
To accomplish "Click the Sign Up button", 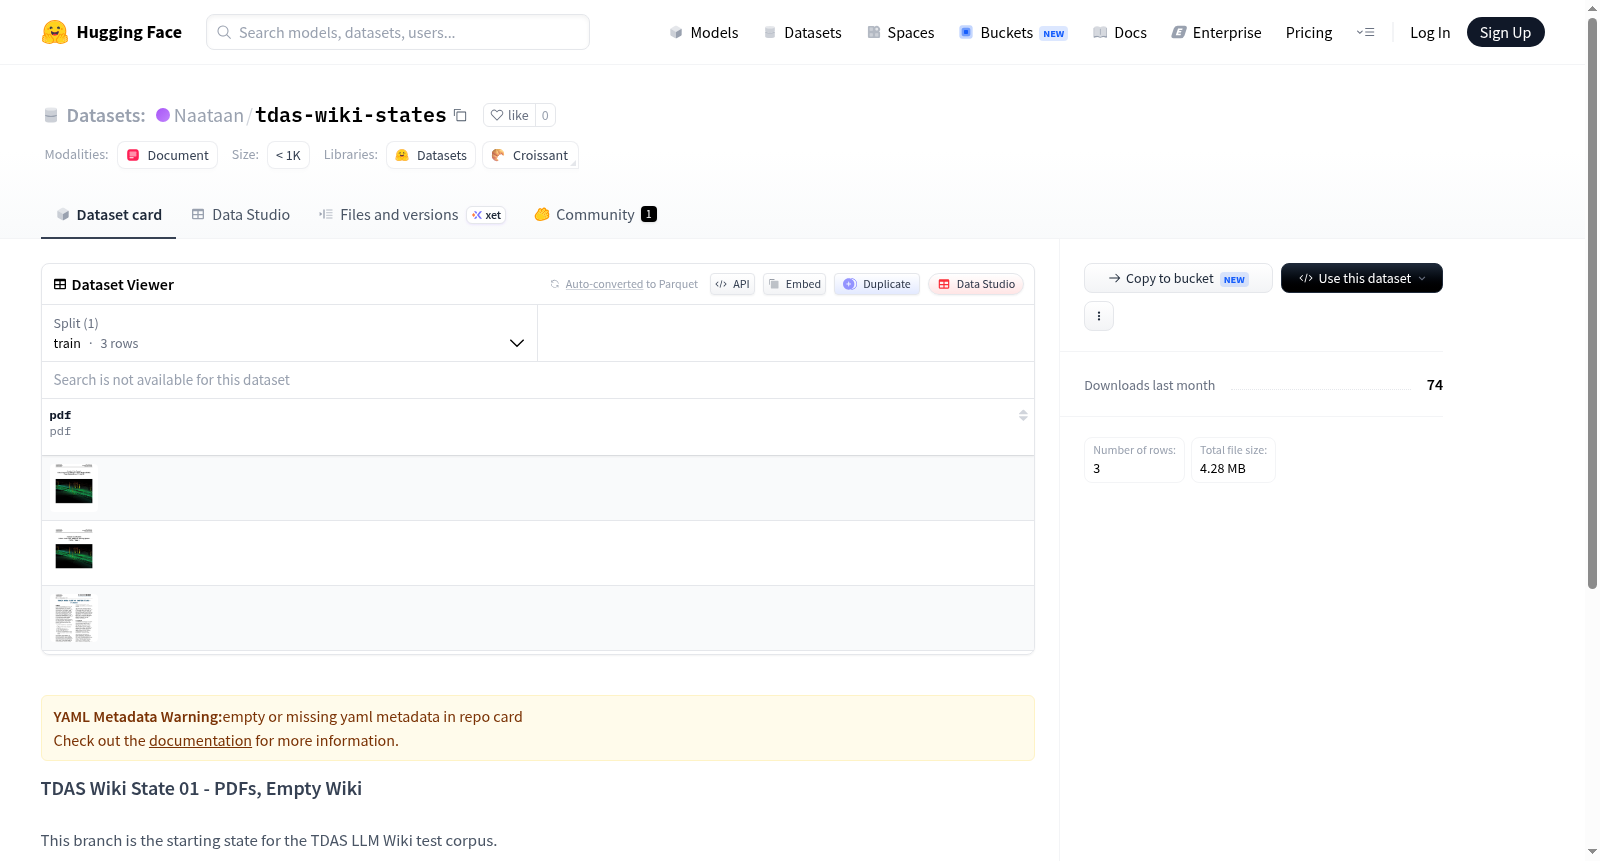I will (x=1505, y=32).
